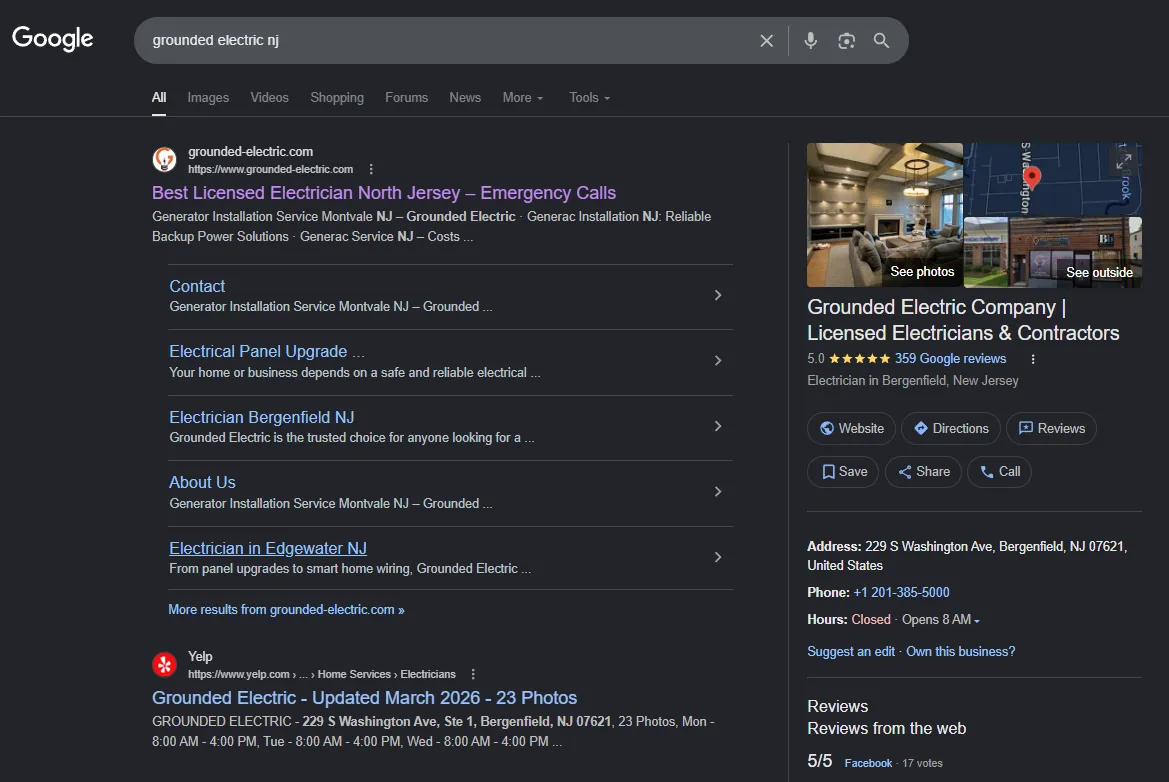Expand the More search filters dropdown

[x=523, y=98]
